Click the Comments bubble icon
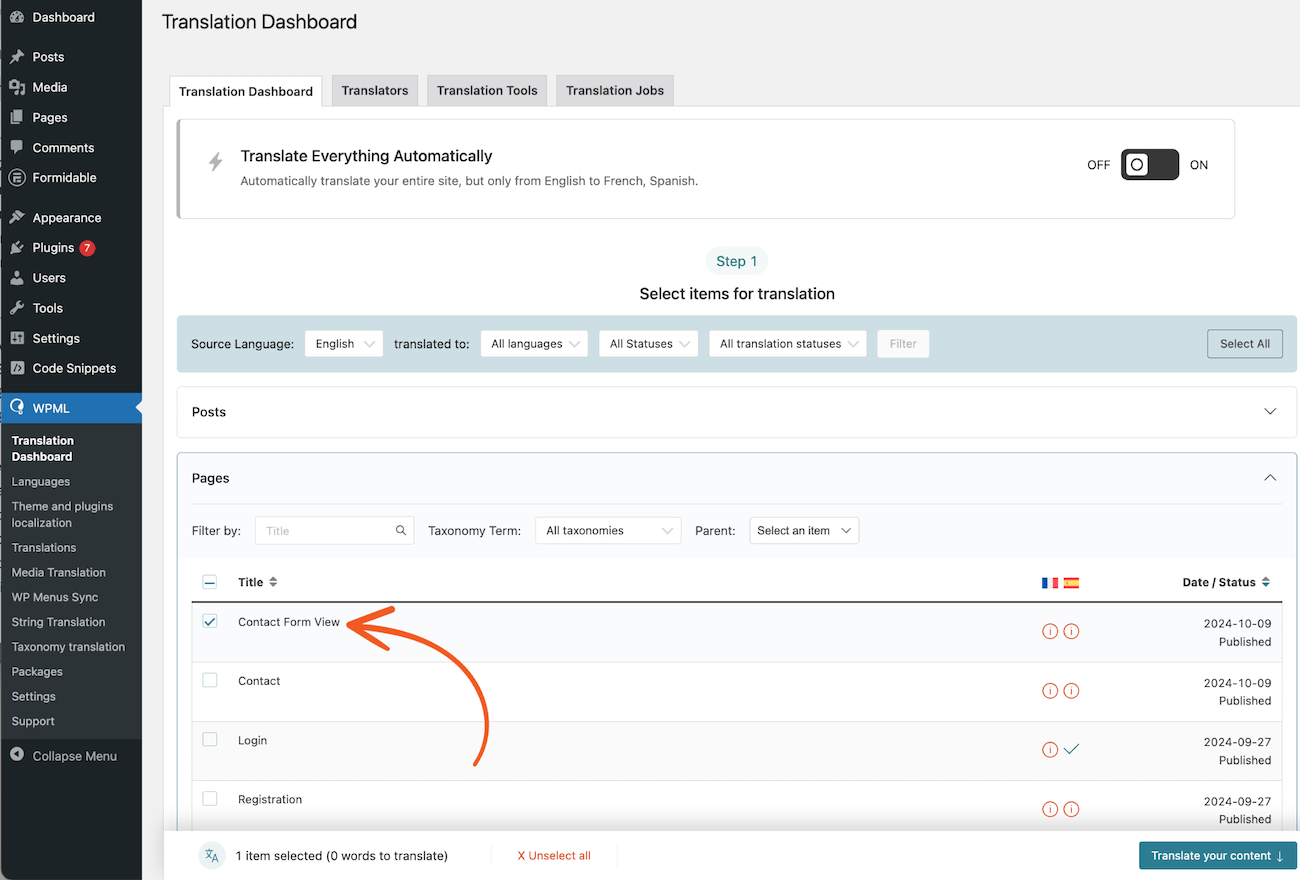Viewport: 1300px width, 880px height. pos(17,147)
